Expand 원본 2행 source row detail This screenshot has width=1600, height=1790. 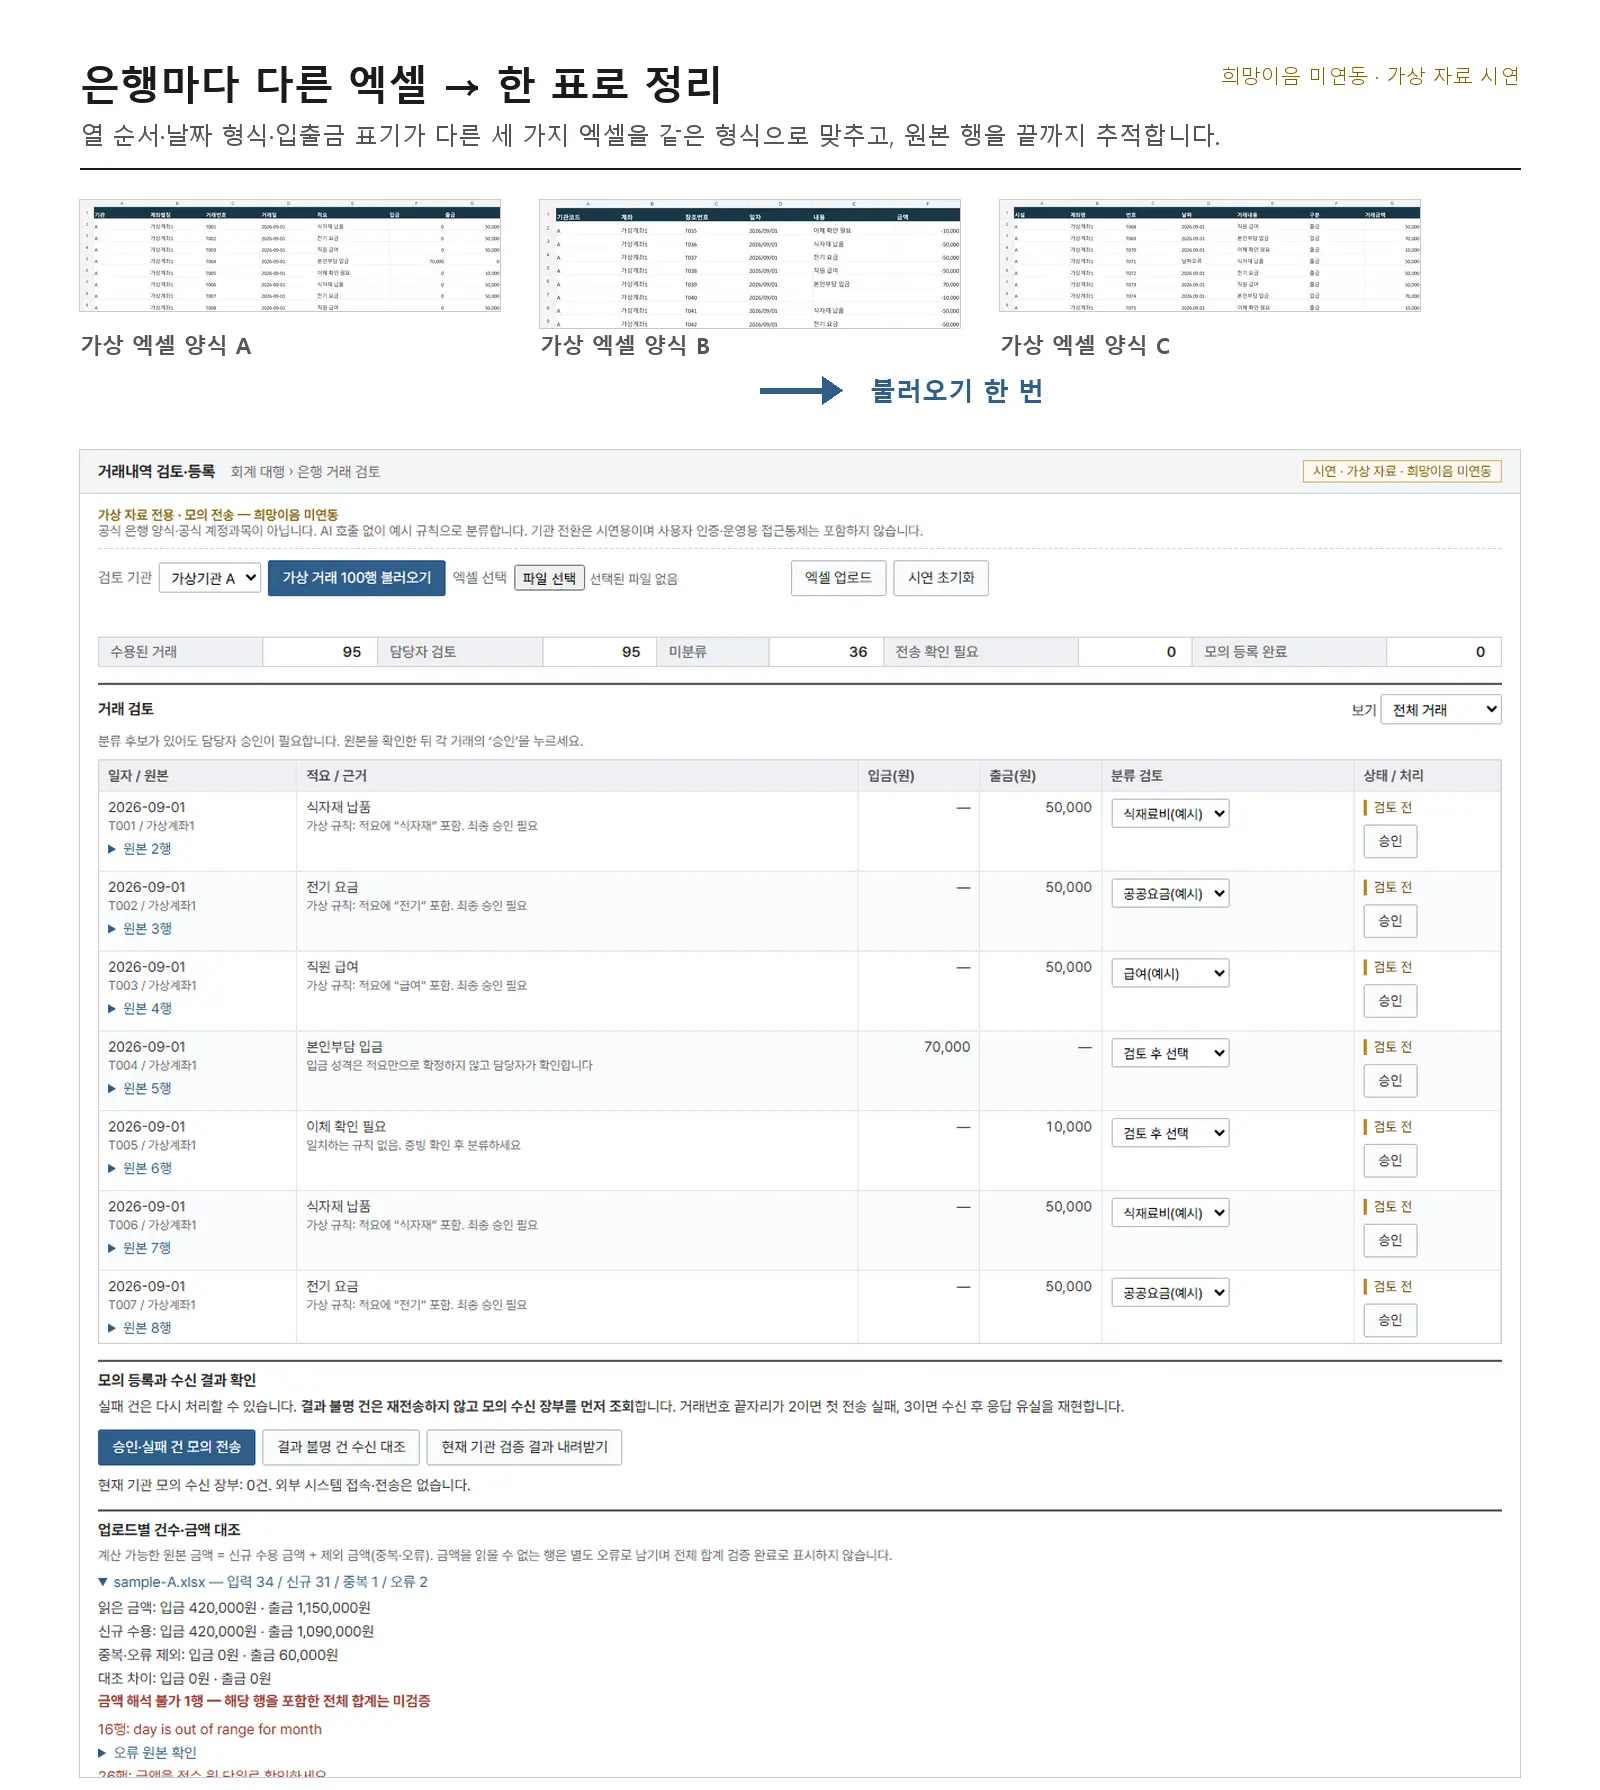pyautogui.click(x=140, y=849)
